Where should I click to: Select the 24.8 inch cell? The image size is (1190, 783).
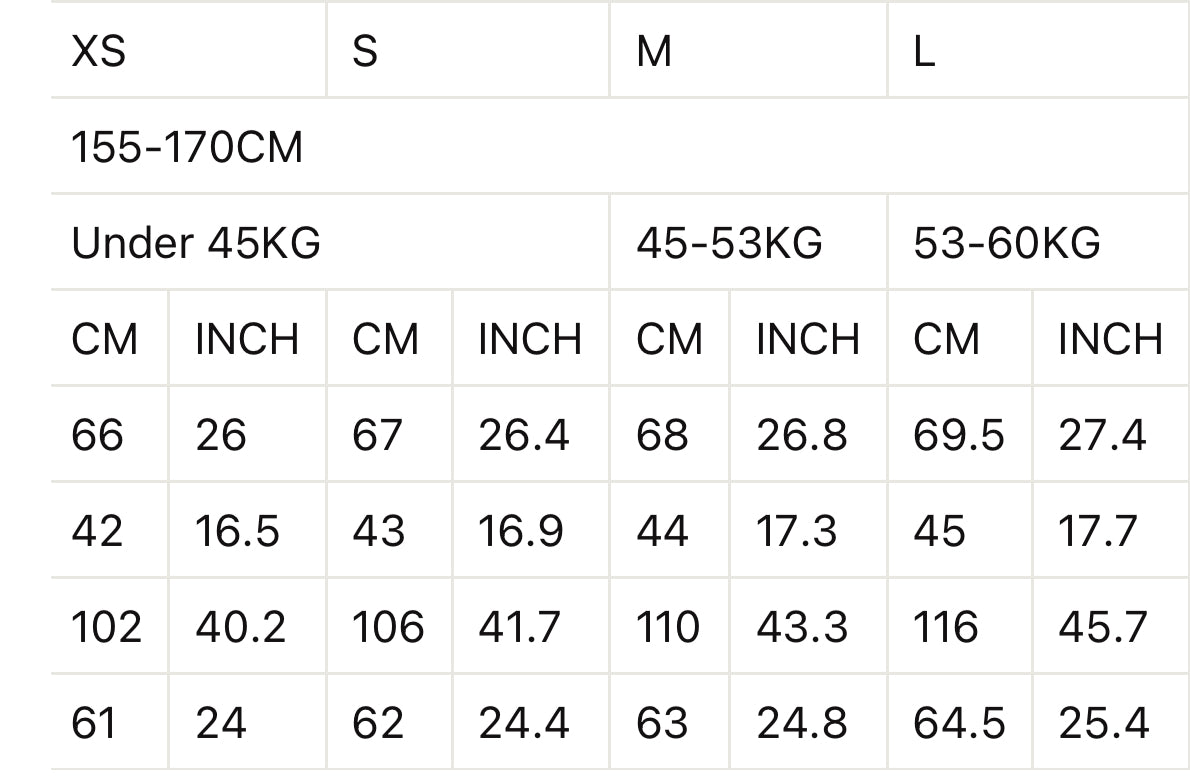802,723
